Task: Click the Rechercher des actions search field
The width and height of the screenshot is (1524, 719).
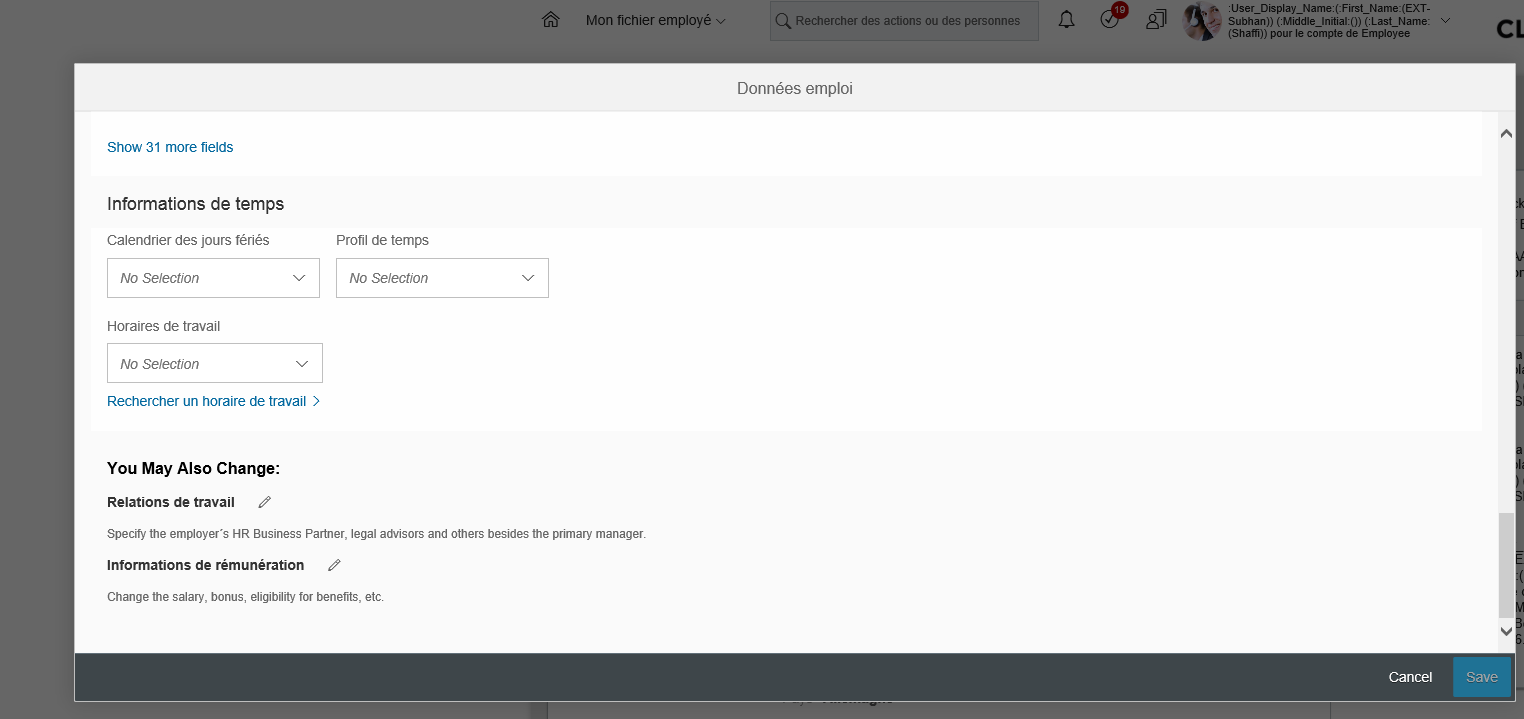Action: click(x=904, y=21)
